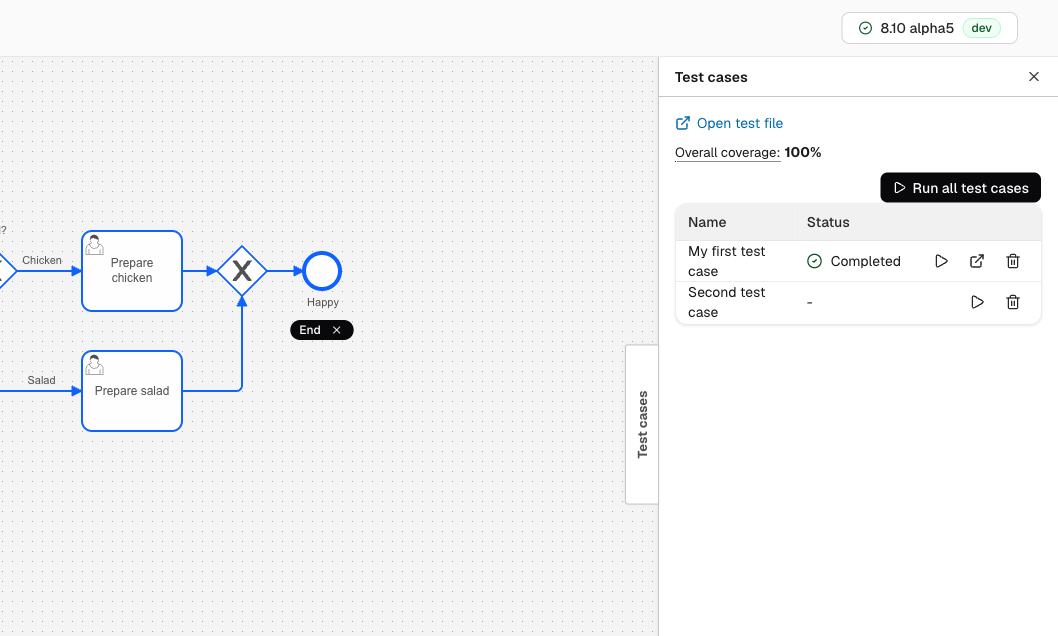This screenshot has height=636, width=1058.
Task: Select the Prepare salad task
Action: pos(132,391)
